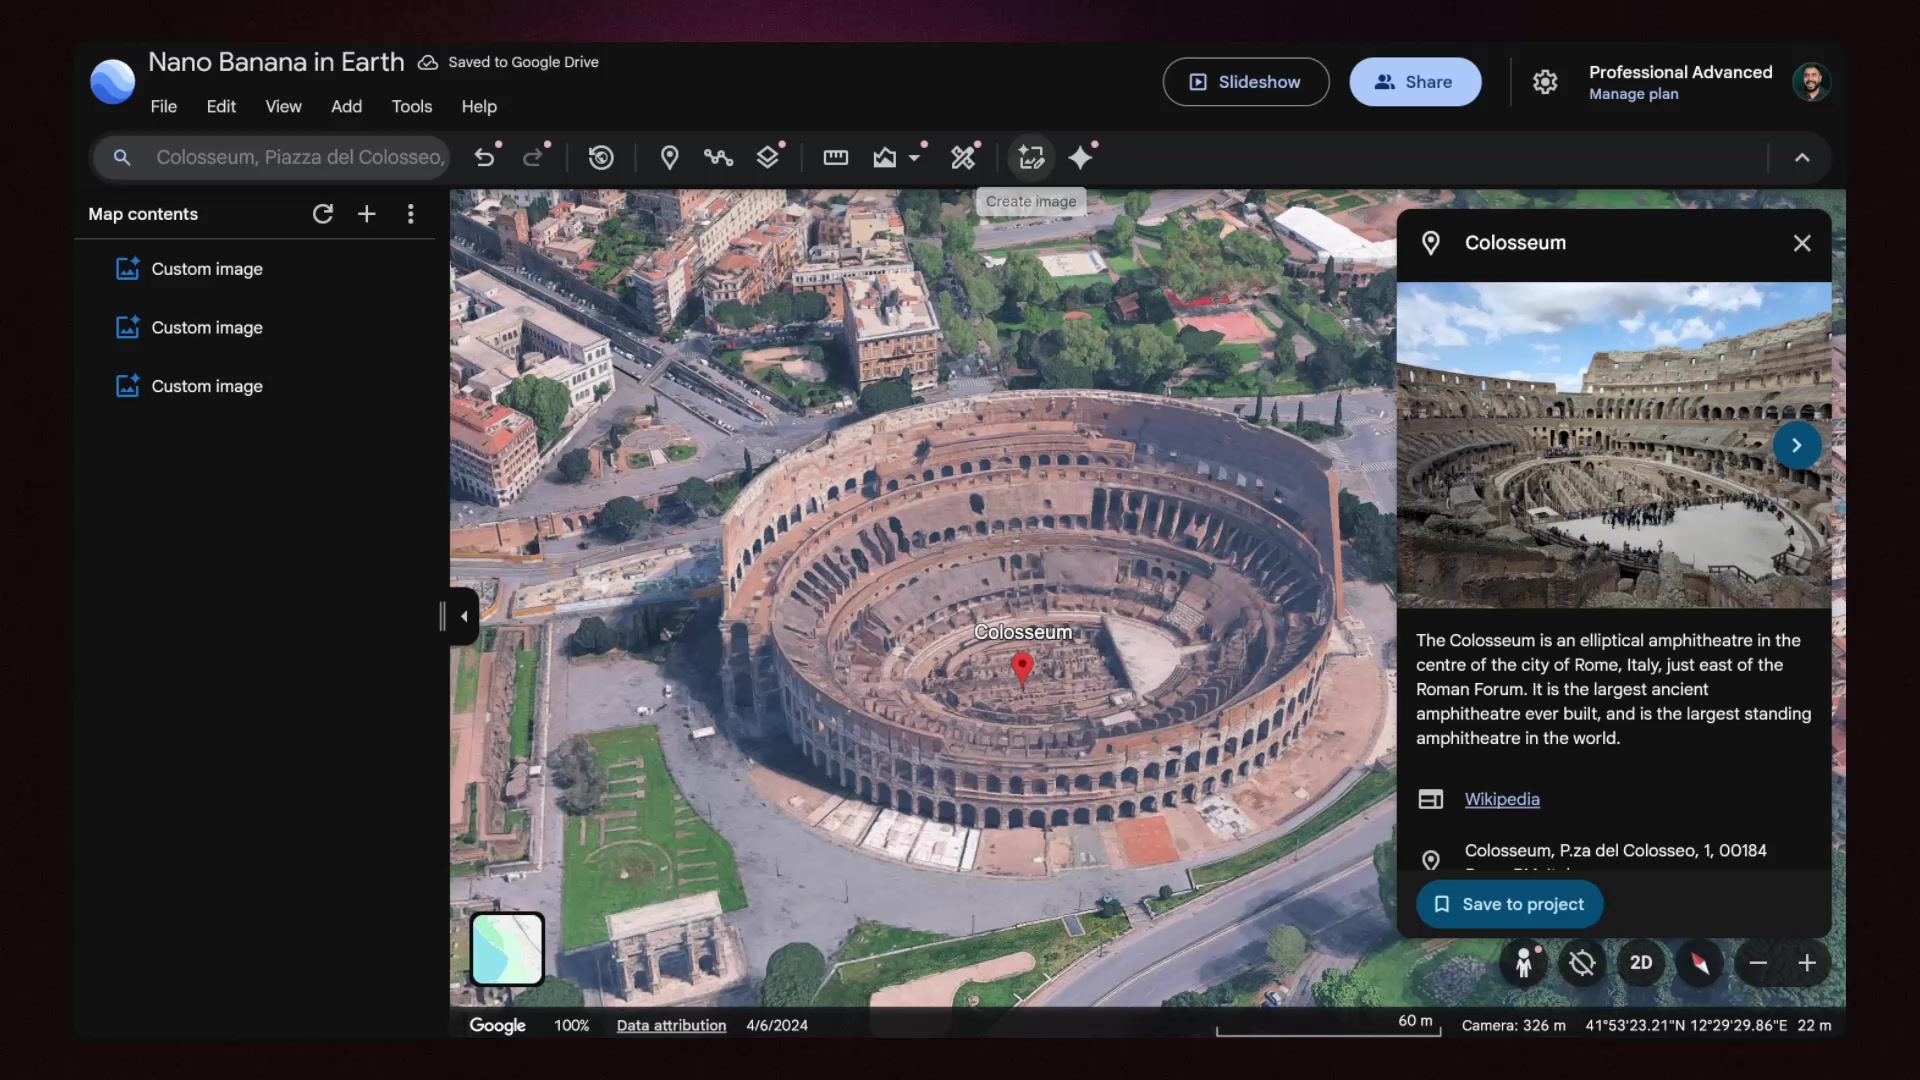Viewport: 1920px width, 1080px height.
Task: Click the Google Earth logo
Action: (x=112, y=81)
